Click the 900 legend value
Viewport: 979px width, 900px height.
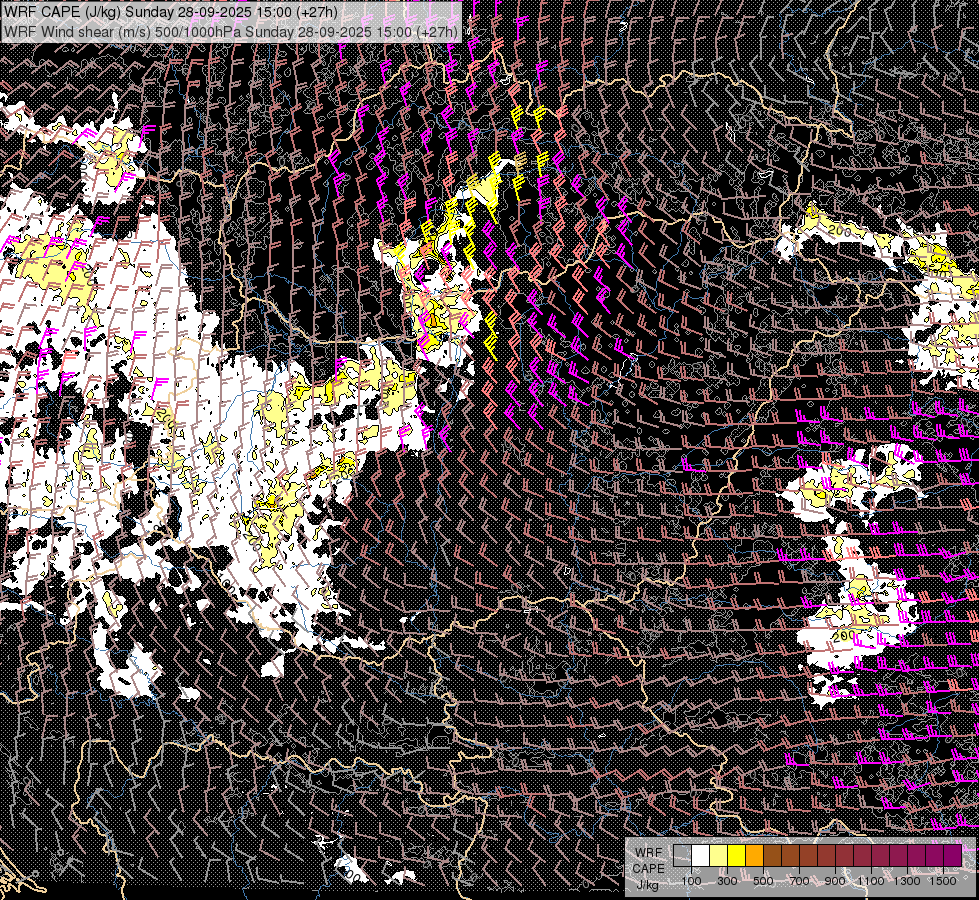[x=835, y=881]
